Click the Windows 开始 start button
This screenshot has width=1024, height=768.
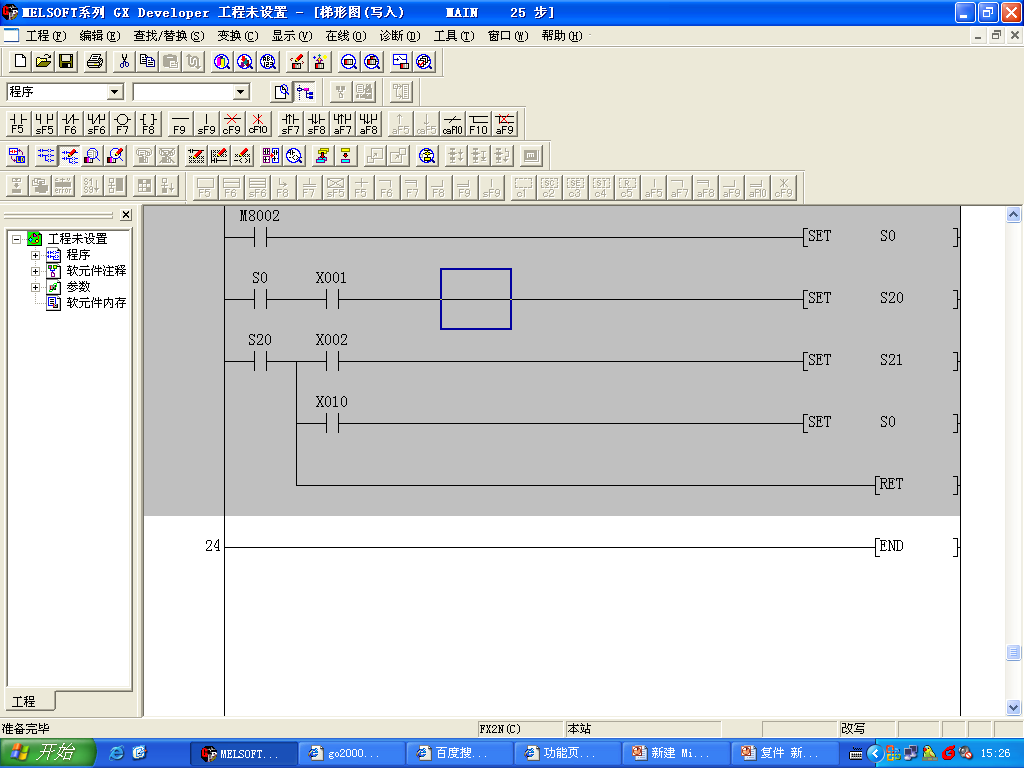coord(48,752)
